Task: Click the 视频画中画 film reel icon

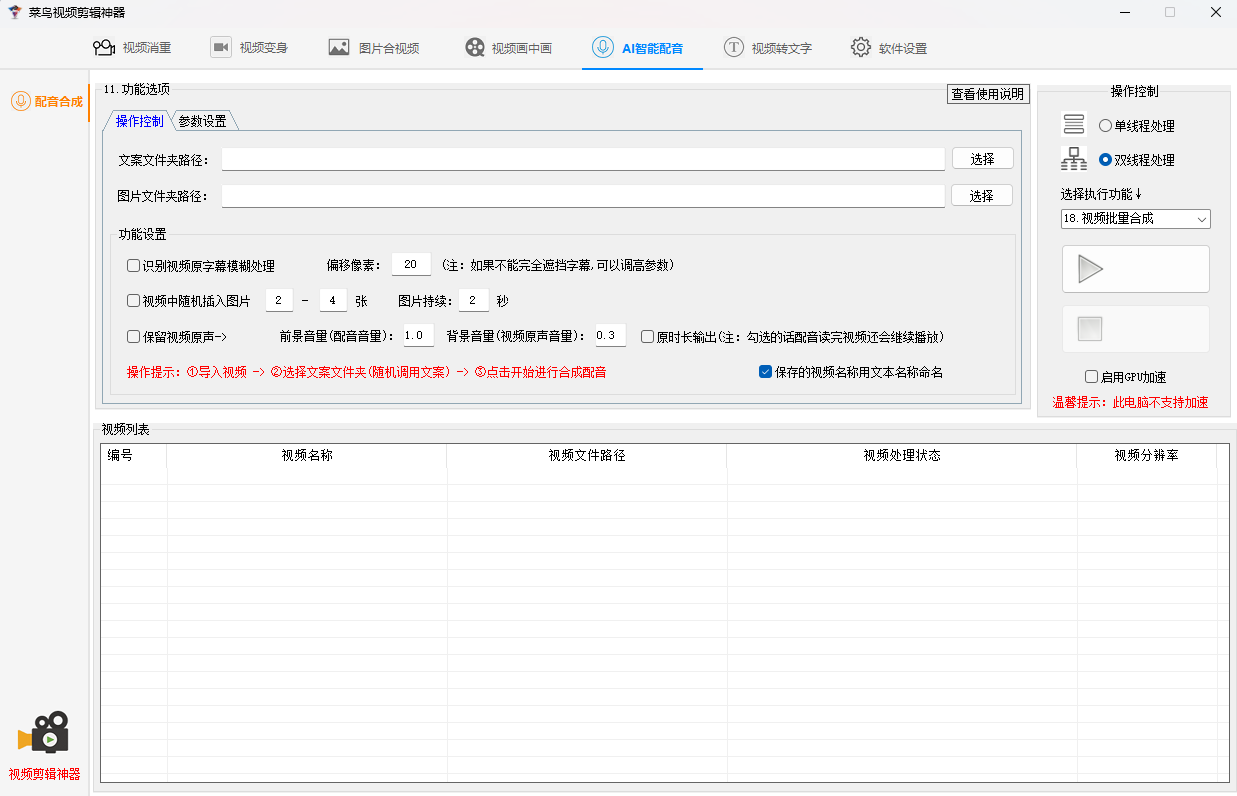Action: pos(475,47)
